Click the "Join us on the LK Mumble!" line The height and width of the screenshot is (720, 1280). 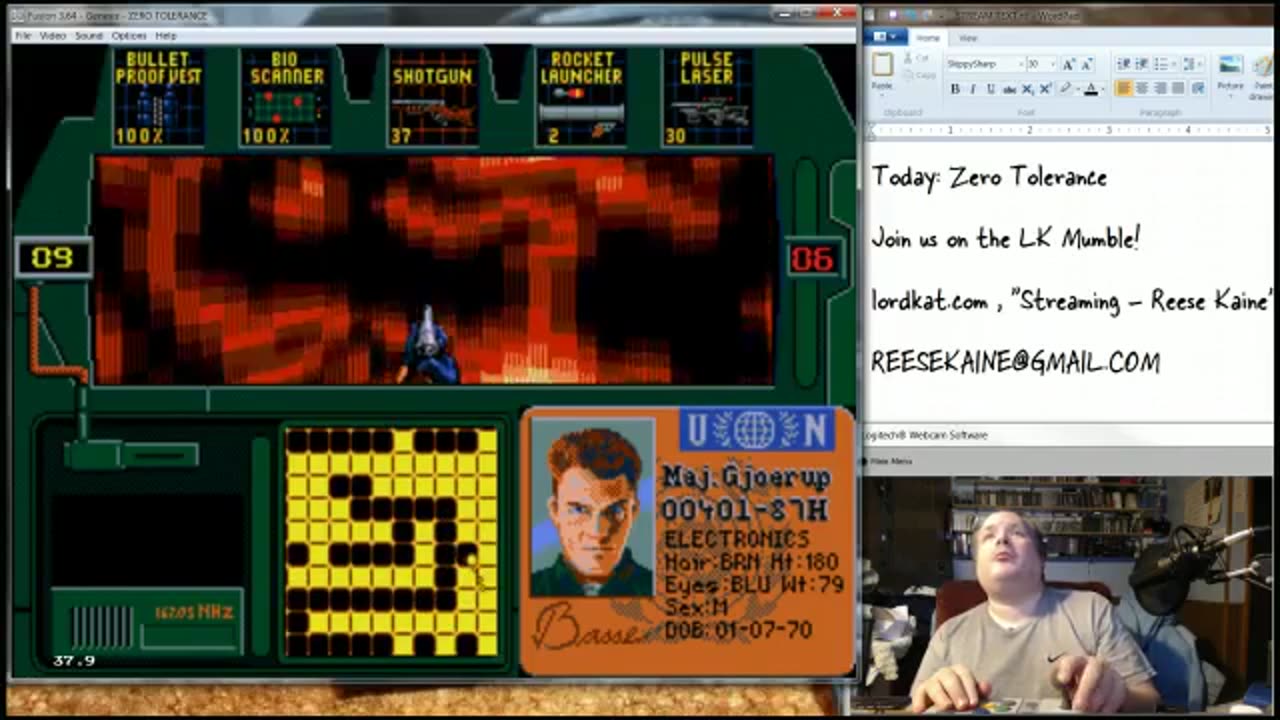[1006, 239]
